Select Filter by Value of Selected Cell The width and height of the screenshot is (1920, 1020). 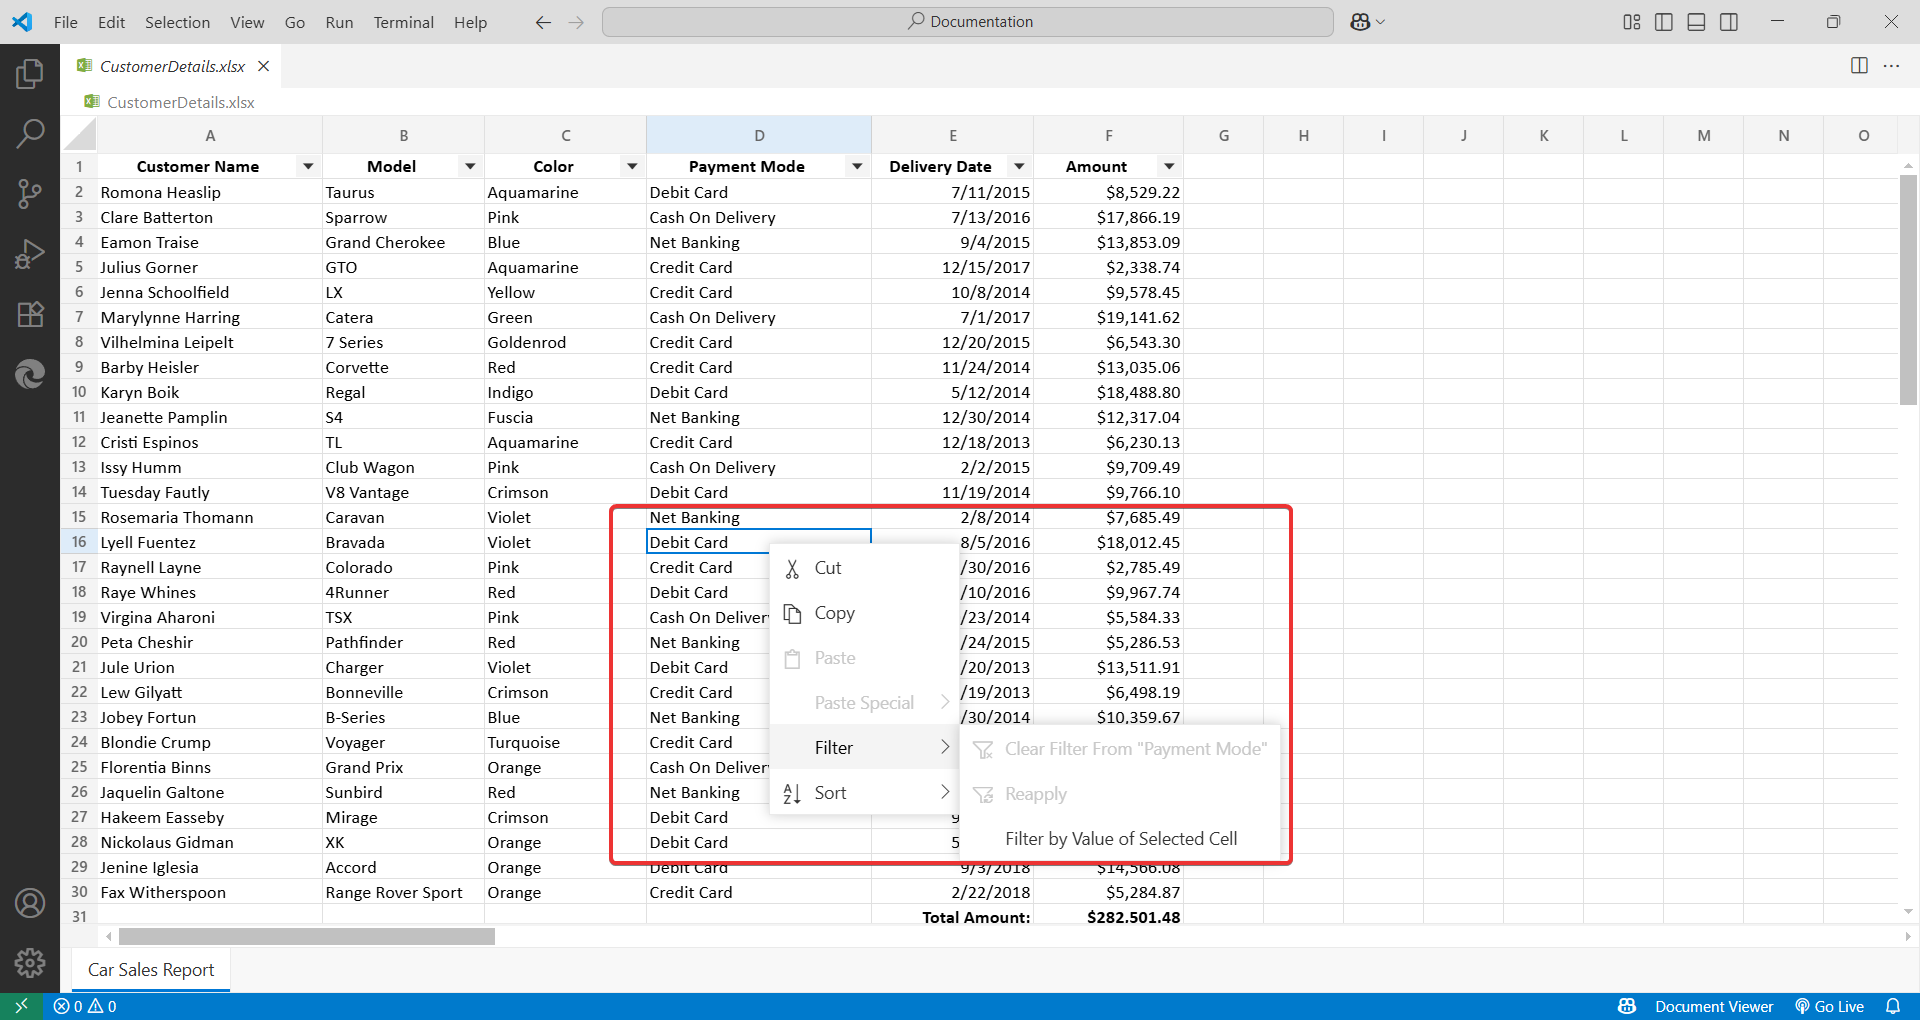click(1120, 838)
